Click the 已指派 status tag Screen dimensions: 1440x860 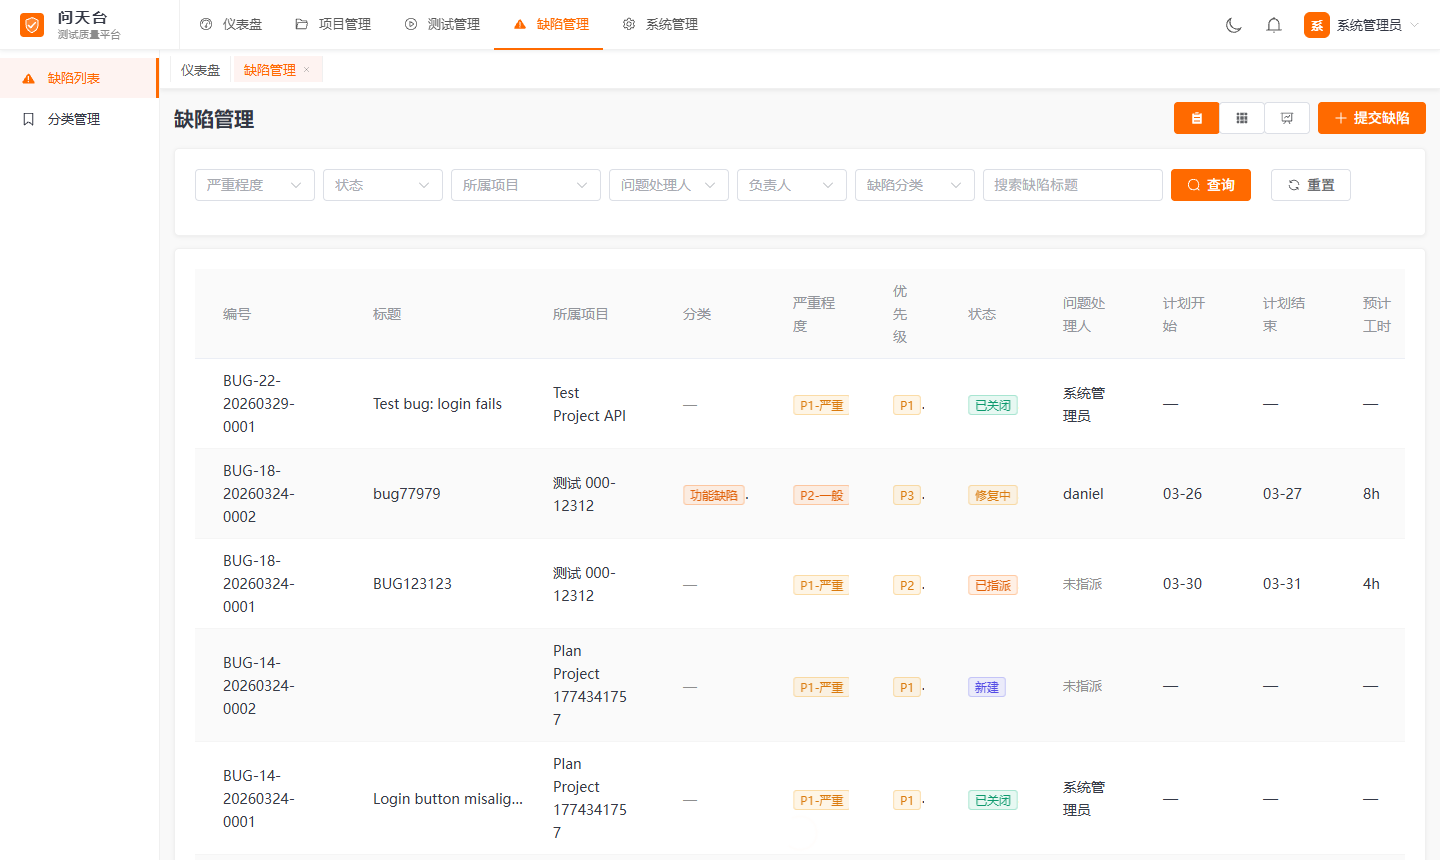(x=993, y=585)
